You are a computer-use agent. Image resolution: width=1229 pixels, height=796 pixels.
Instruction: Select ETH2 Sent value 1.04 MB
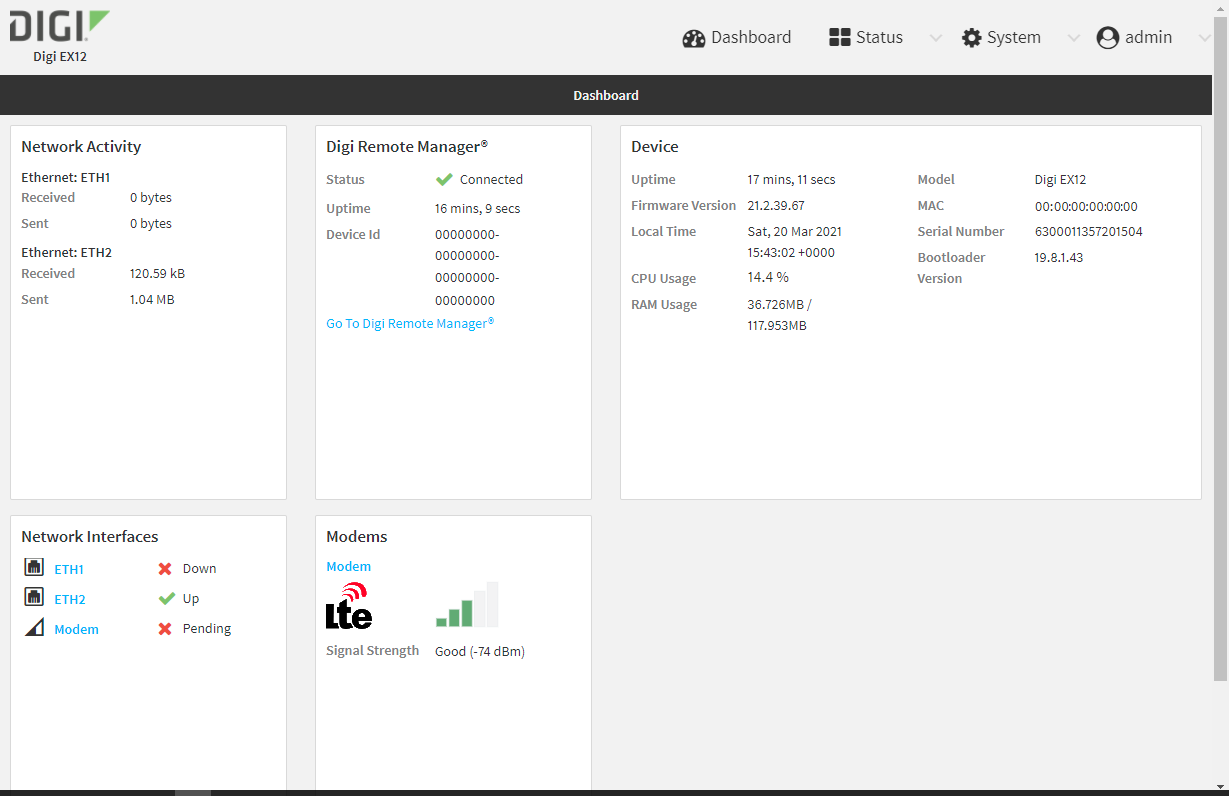[x=152, y=299]
